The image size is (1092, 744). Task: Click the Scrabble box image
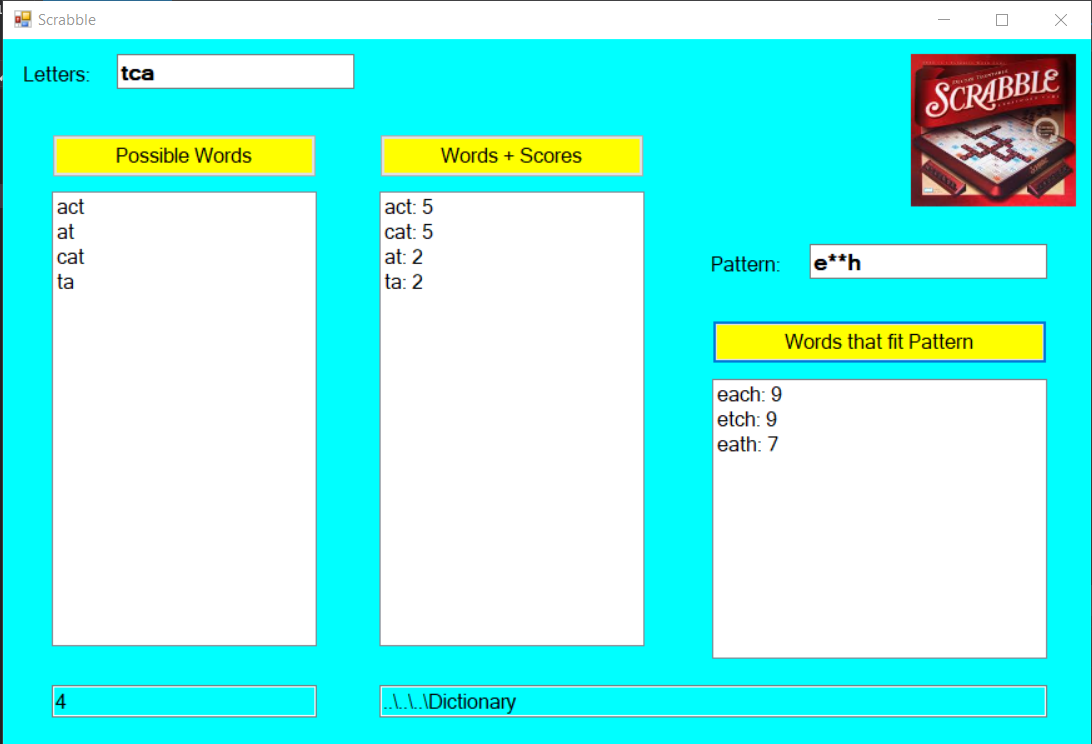[x=993, y=130]
